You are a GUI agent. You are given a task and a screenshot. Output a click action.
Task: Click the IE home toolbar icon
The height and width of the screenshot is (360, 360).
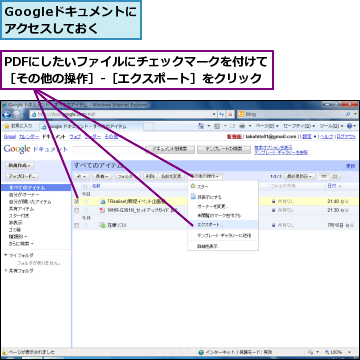point(201,126)
